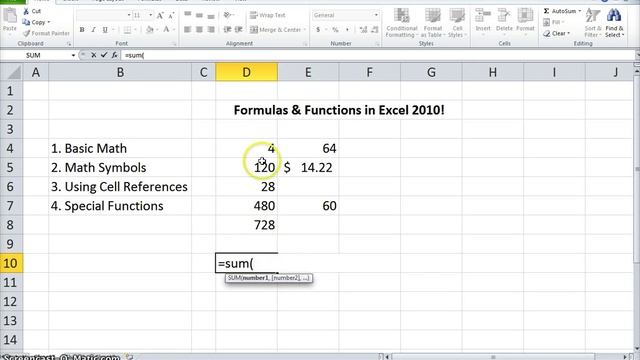Confirm formula with the checkmark Enter button
Screen dimensions: 640x360
(104, 55)
